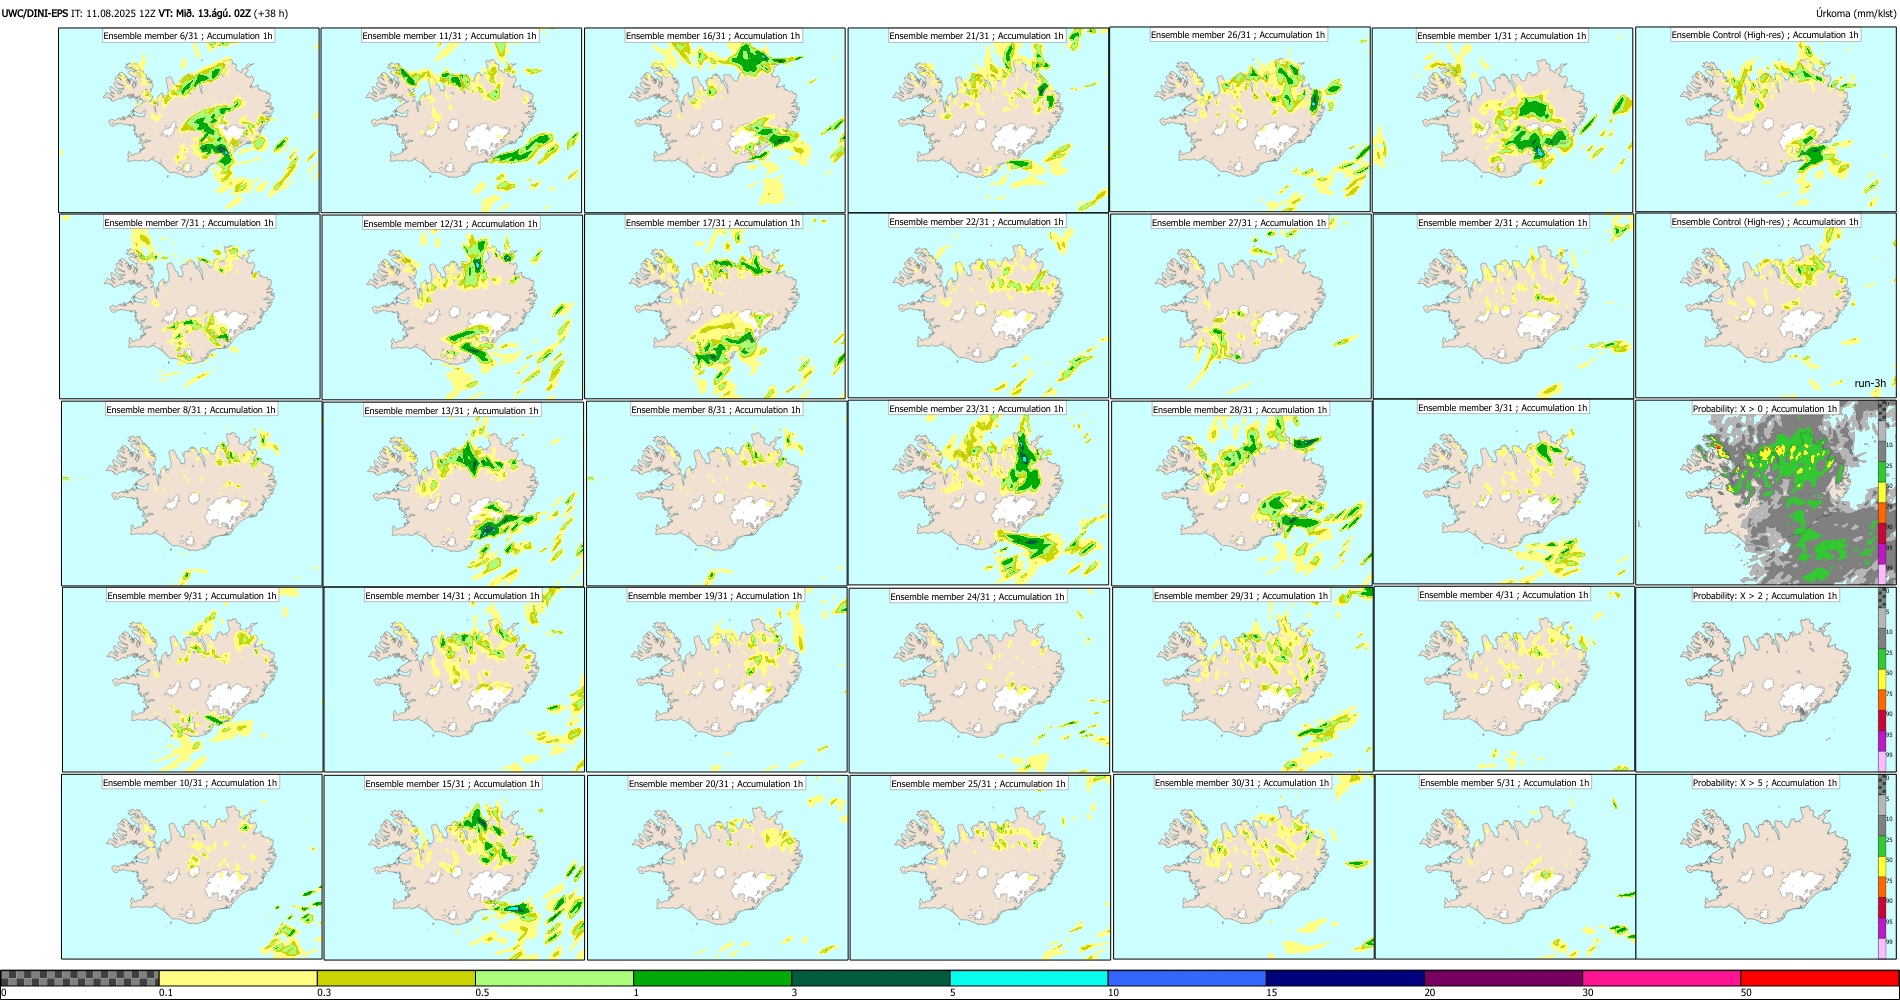
Task: Click the 'Ensemble member 9/31' title label
Action: pos(192,596)
